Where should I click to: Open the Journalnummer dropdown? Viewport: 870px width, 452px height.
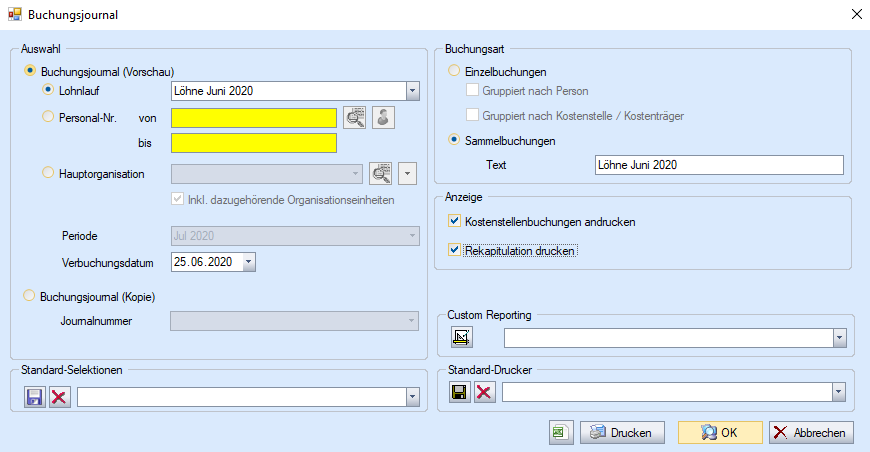tap(295, 321)
